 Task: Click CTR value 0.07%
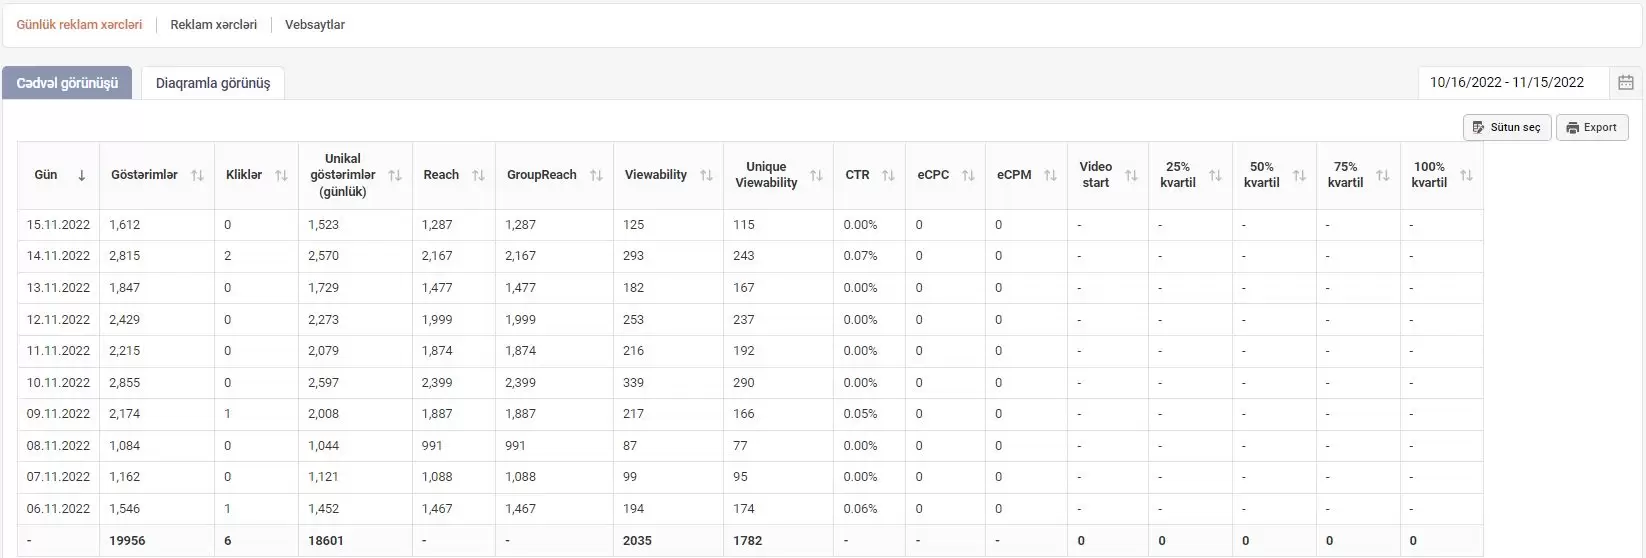tap(860, 256)
